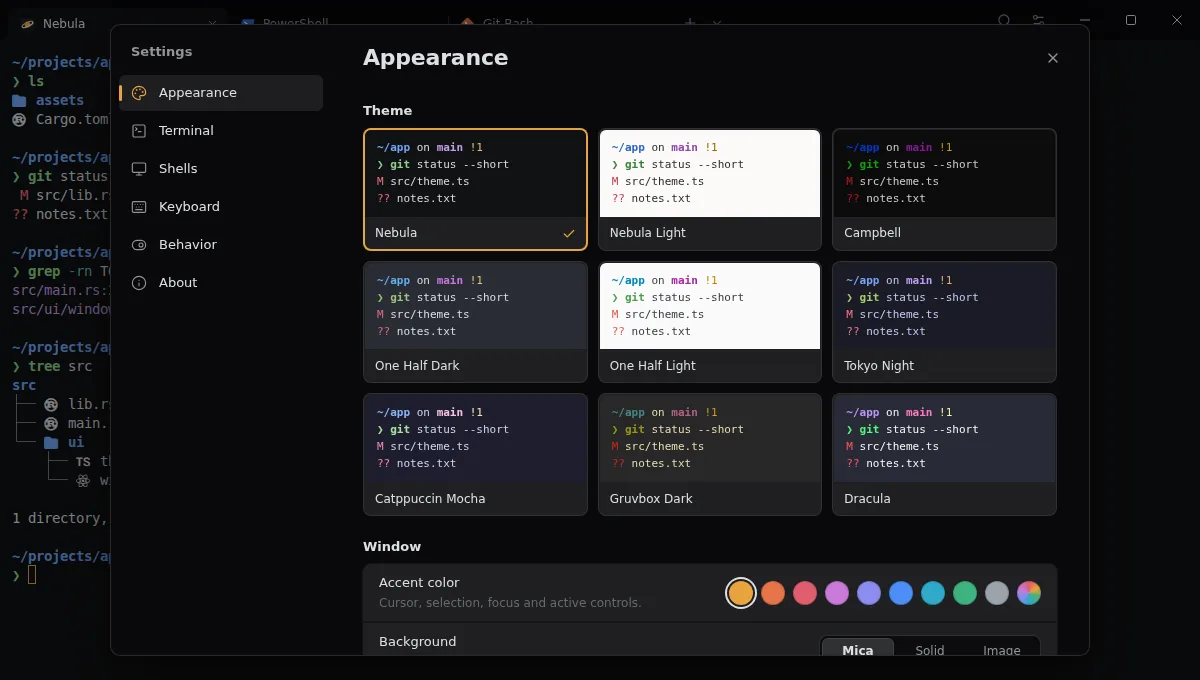
Task: Open the custom rainbow color picker
Action: point(1029,593)
